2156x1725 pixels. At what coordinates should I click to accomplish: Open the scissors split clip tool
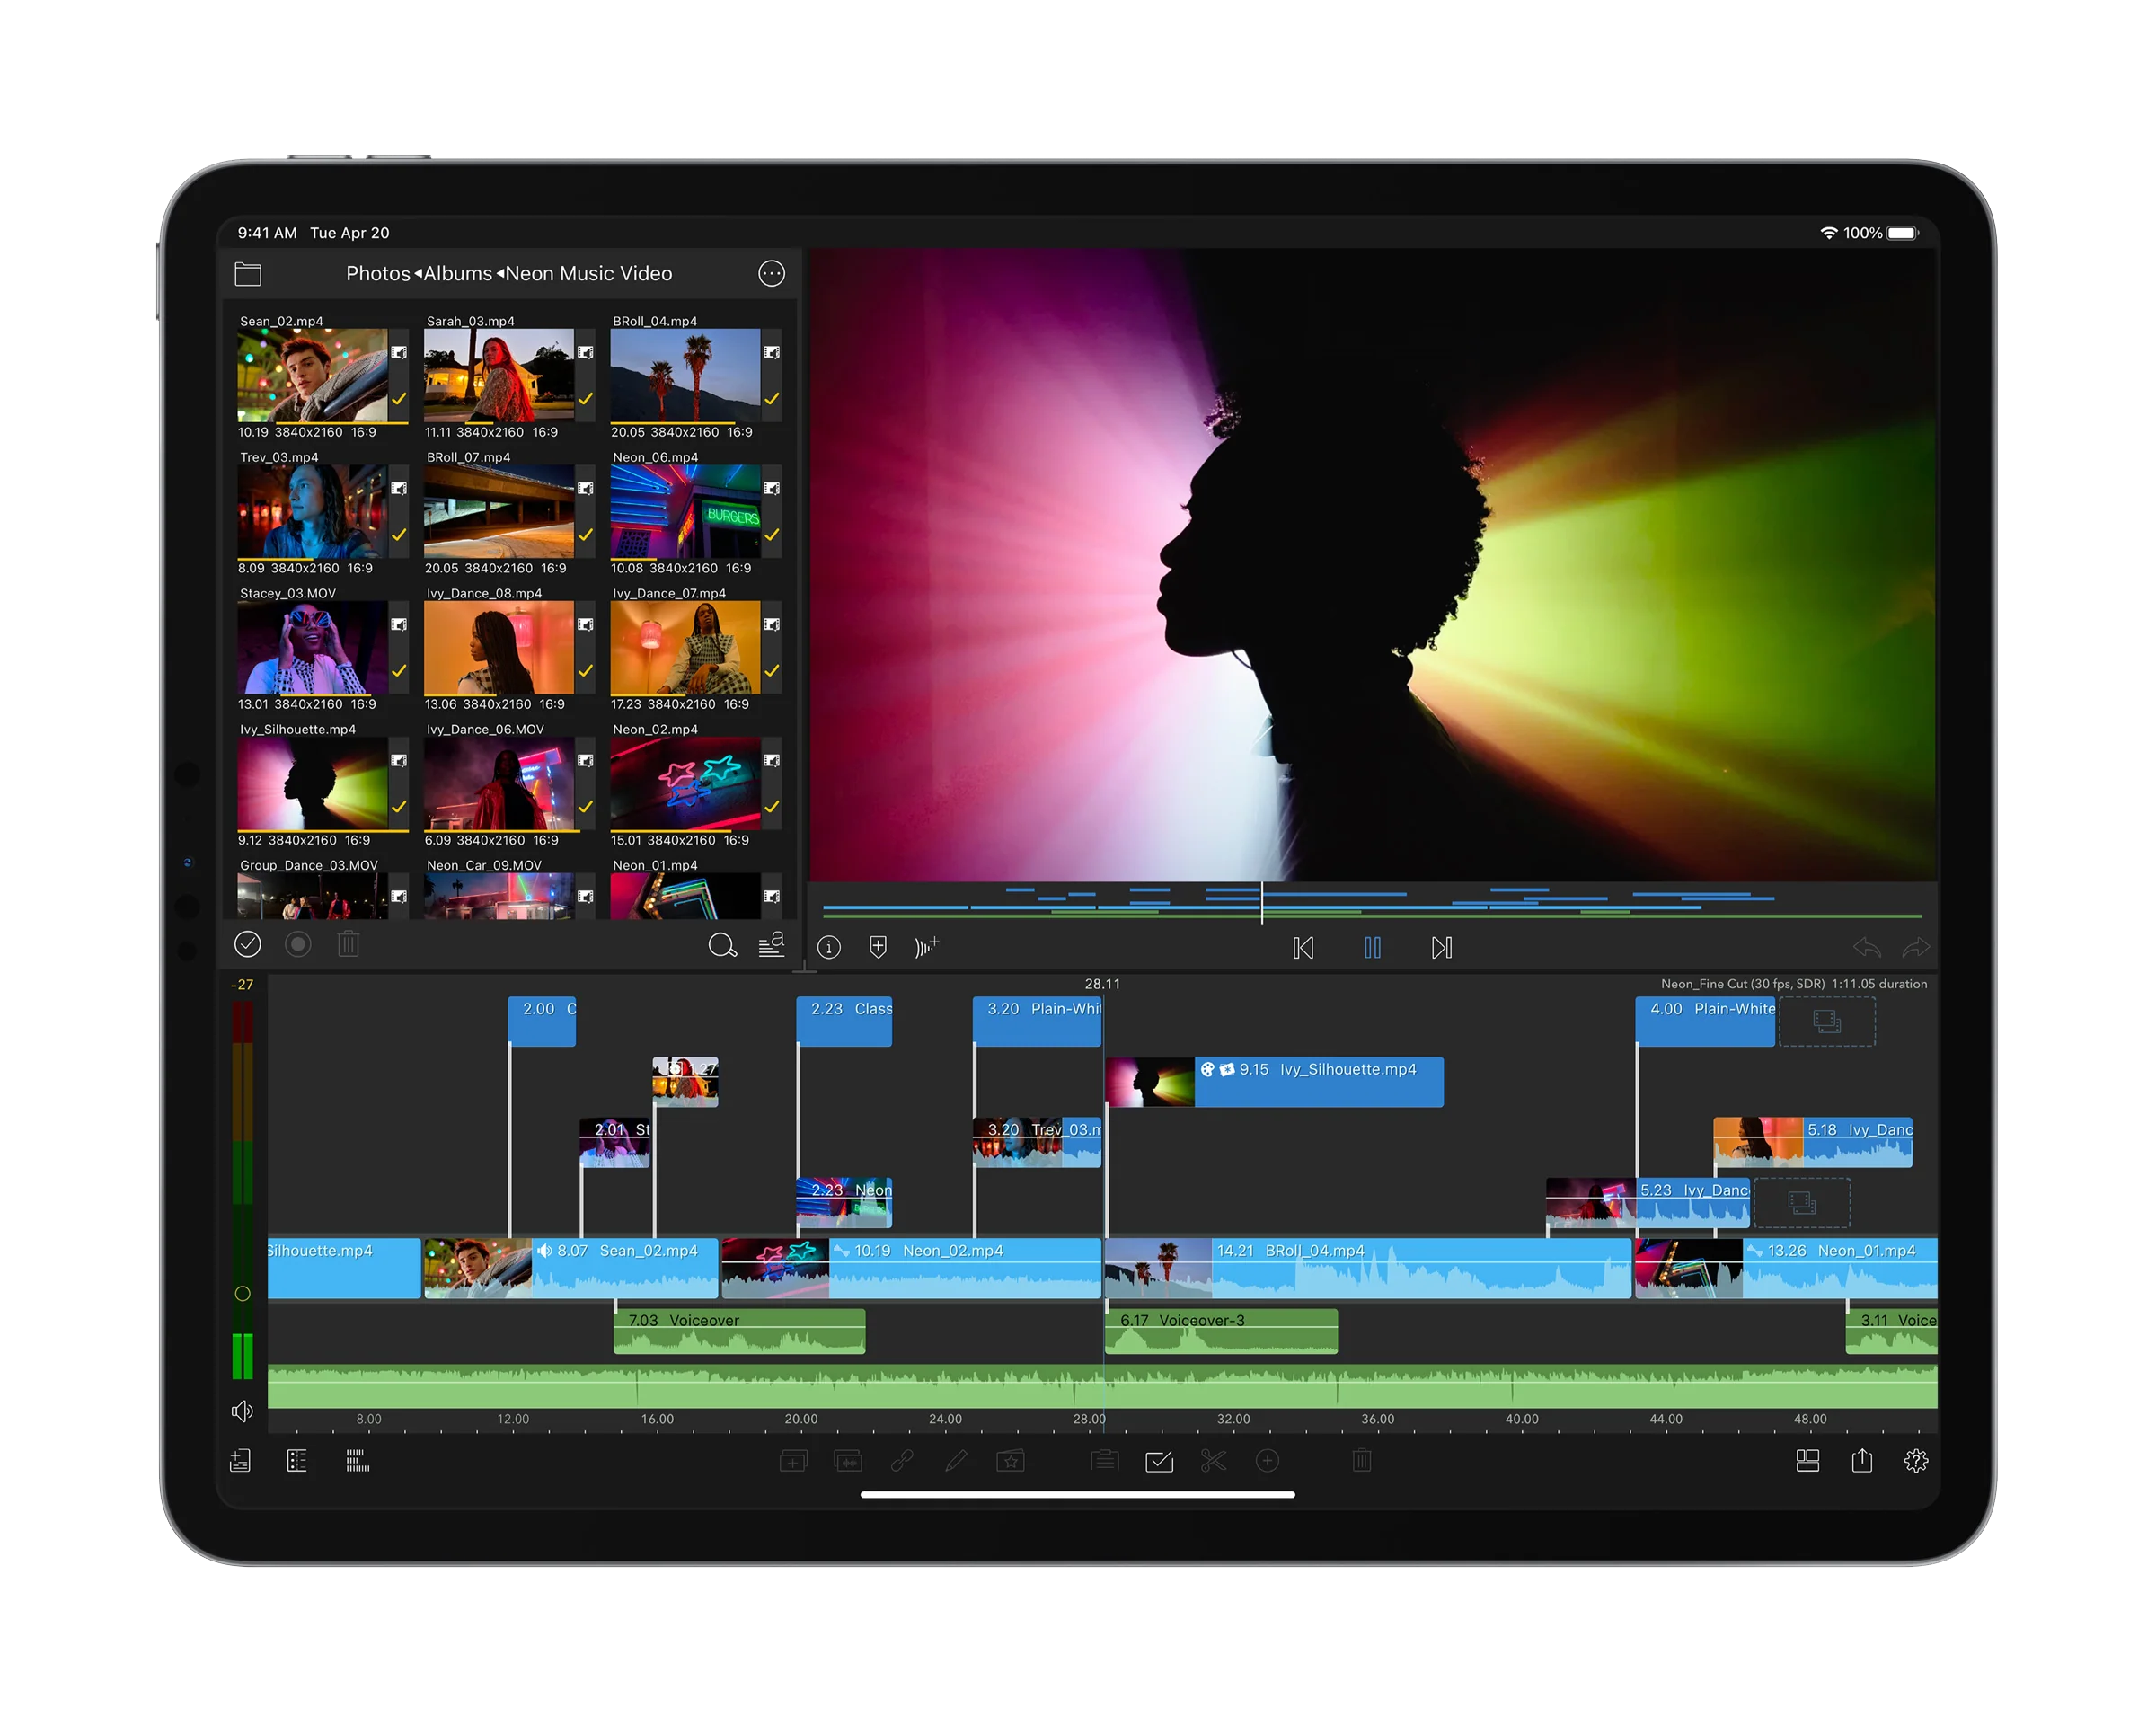[x=1213, y=1461]
